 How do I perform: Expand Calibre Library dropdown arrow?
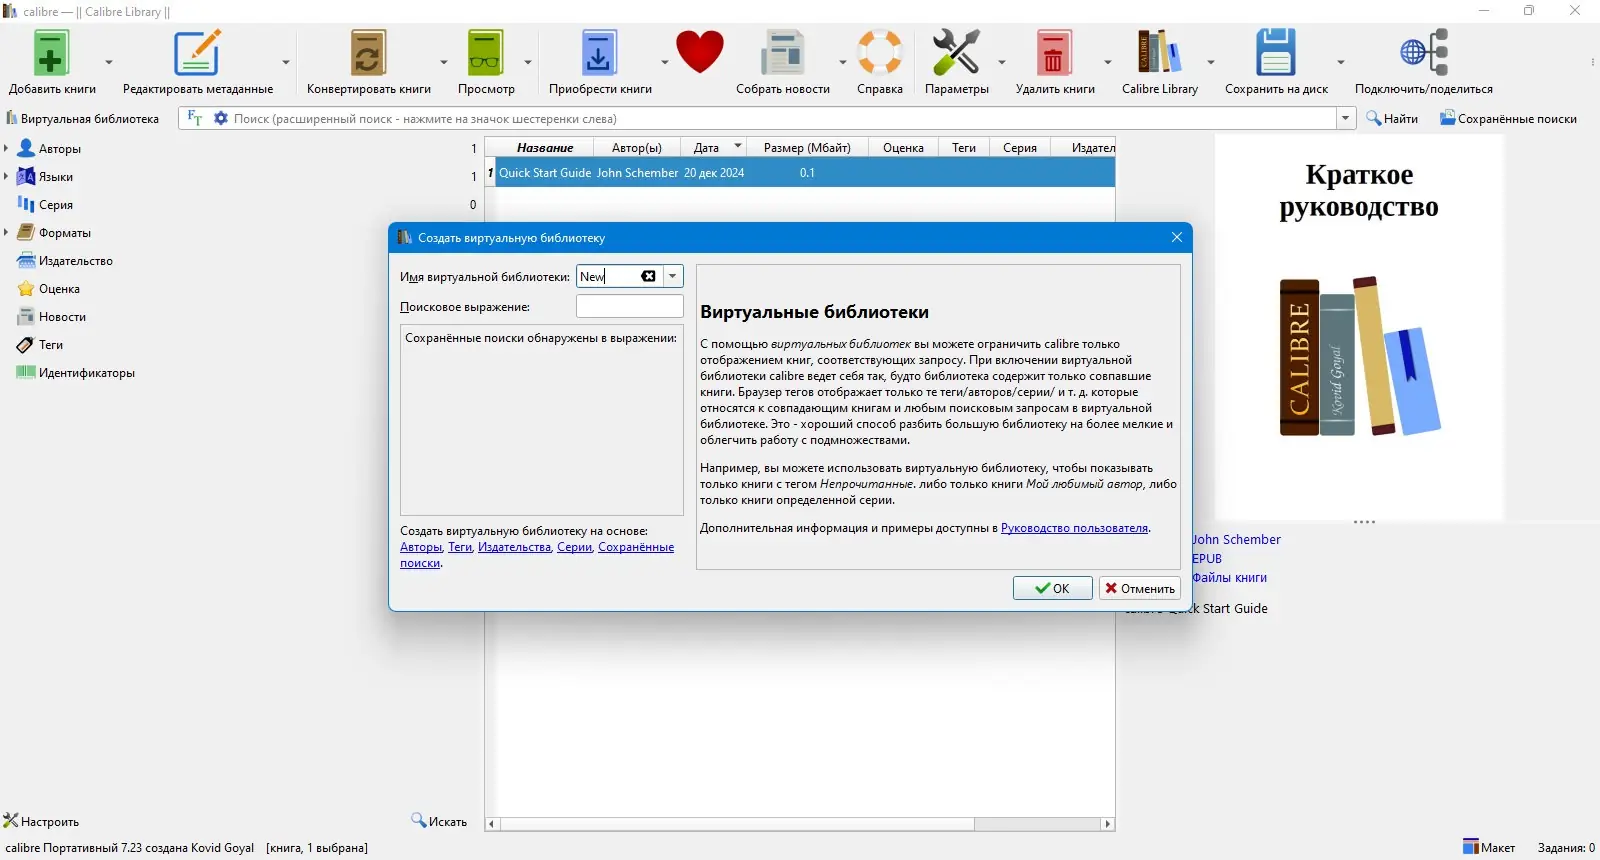click(1211, 62)
